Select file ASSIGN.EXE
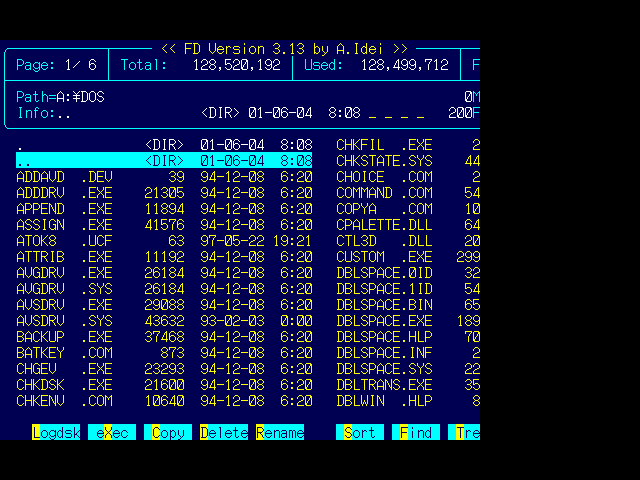Screen dimensions: 640x480 pyautogui.click(x=164, y=224)
